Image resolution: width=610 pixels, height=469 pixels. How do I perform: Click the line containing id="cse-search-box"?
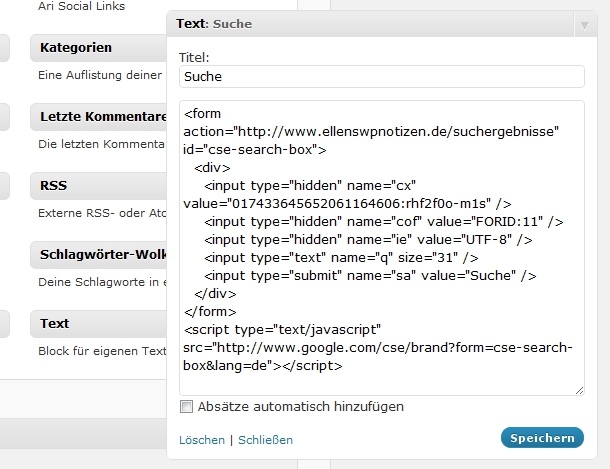coord(255,149)
